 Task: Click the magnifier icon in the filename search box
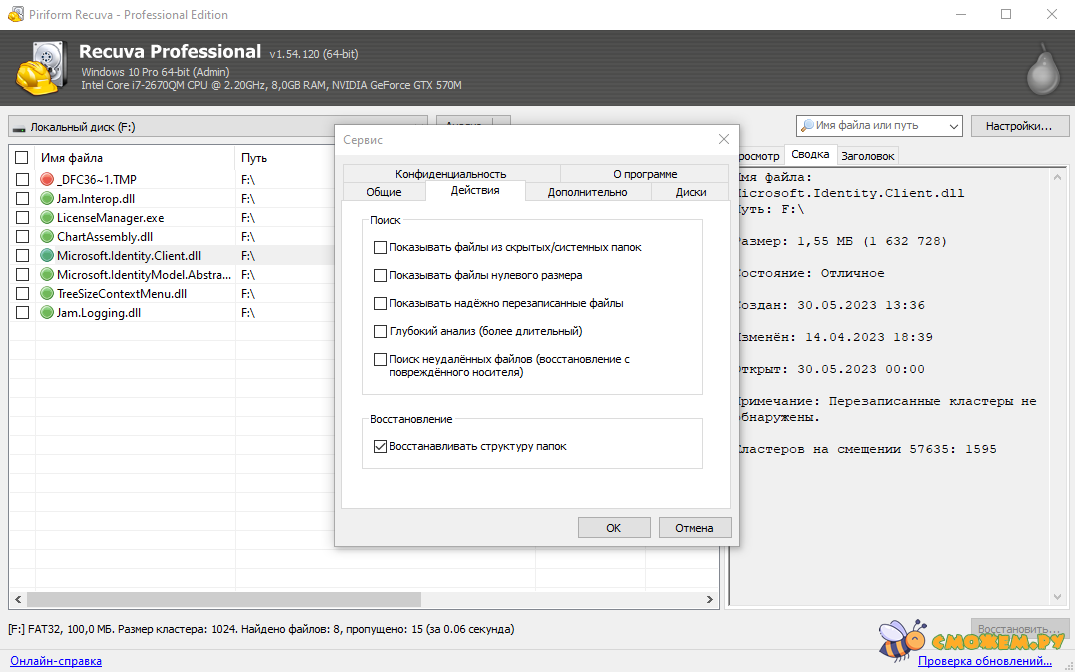click(x=807, y=125)
